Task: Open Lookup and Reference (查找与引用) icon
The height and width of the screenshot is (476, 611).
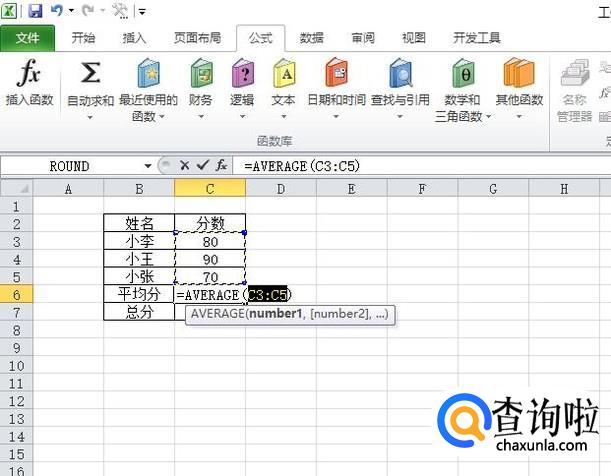Action: [401, 73]
